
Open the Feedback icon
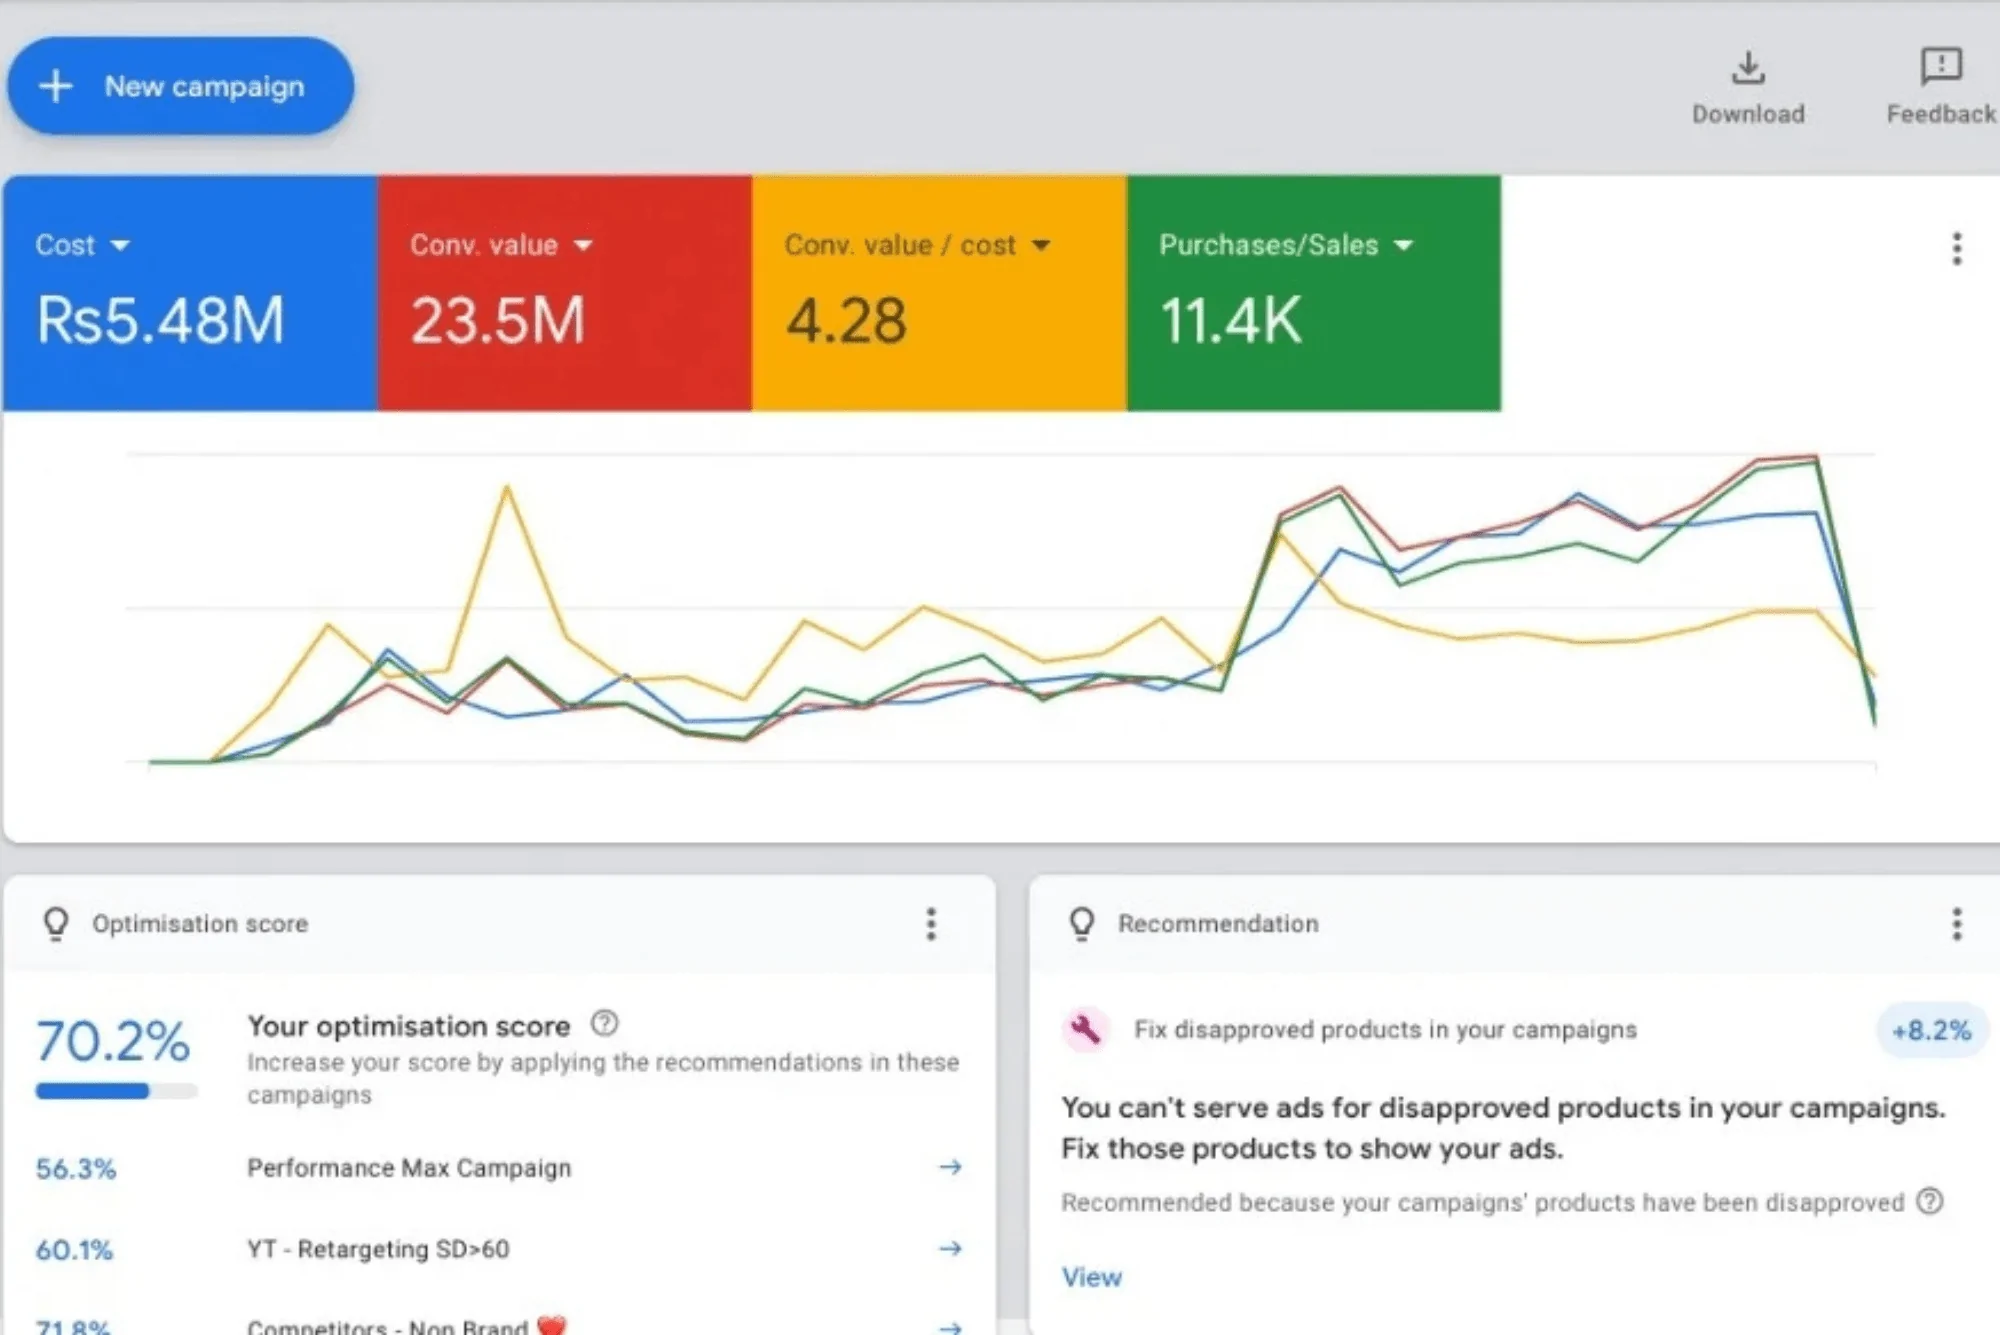coord(1940,66)
